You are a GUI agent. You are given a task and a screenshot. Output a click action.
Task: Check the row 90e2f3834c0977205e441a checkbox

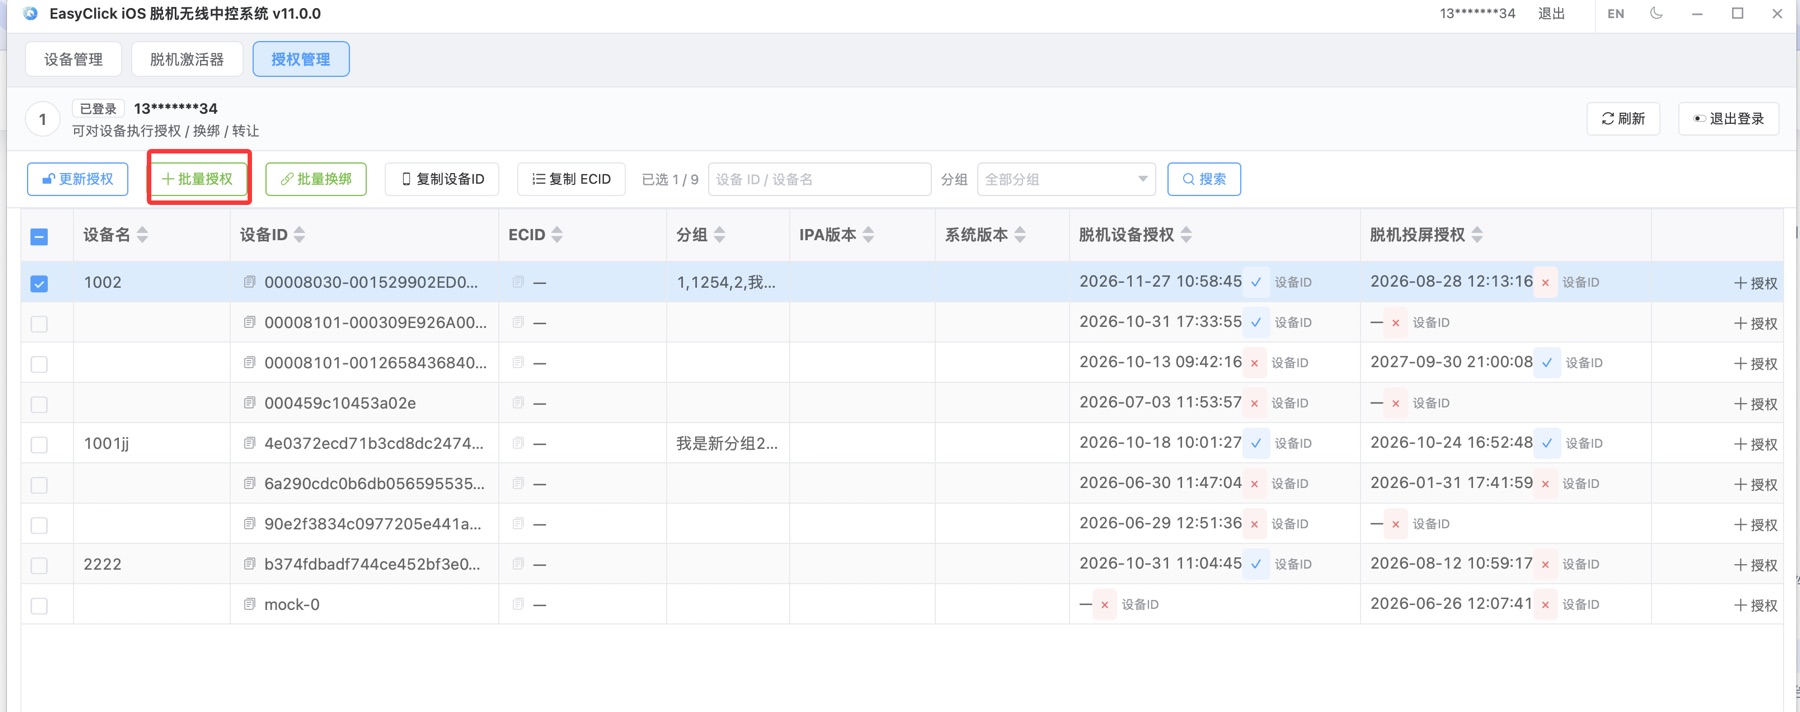[x=39, y=525]
